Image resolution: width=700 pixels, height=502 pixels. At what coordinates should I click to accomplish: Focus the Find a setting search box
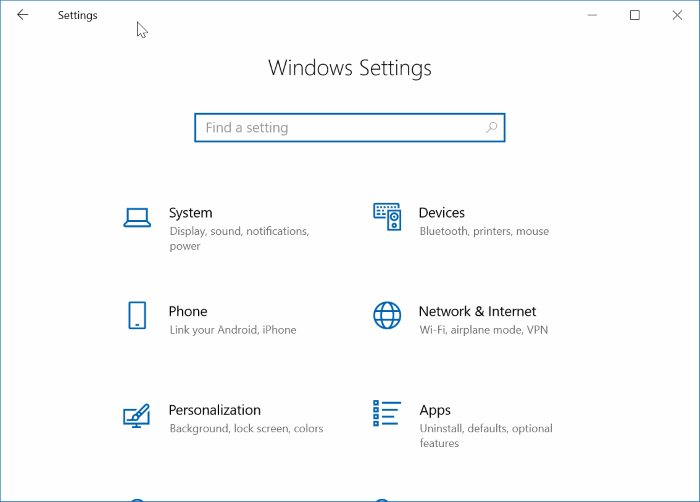(x=350, y=128)
